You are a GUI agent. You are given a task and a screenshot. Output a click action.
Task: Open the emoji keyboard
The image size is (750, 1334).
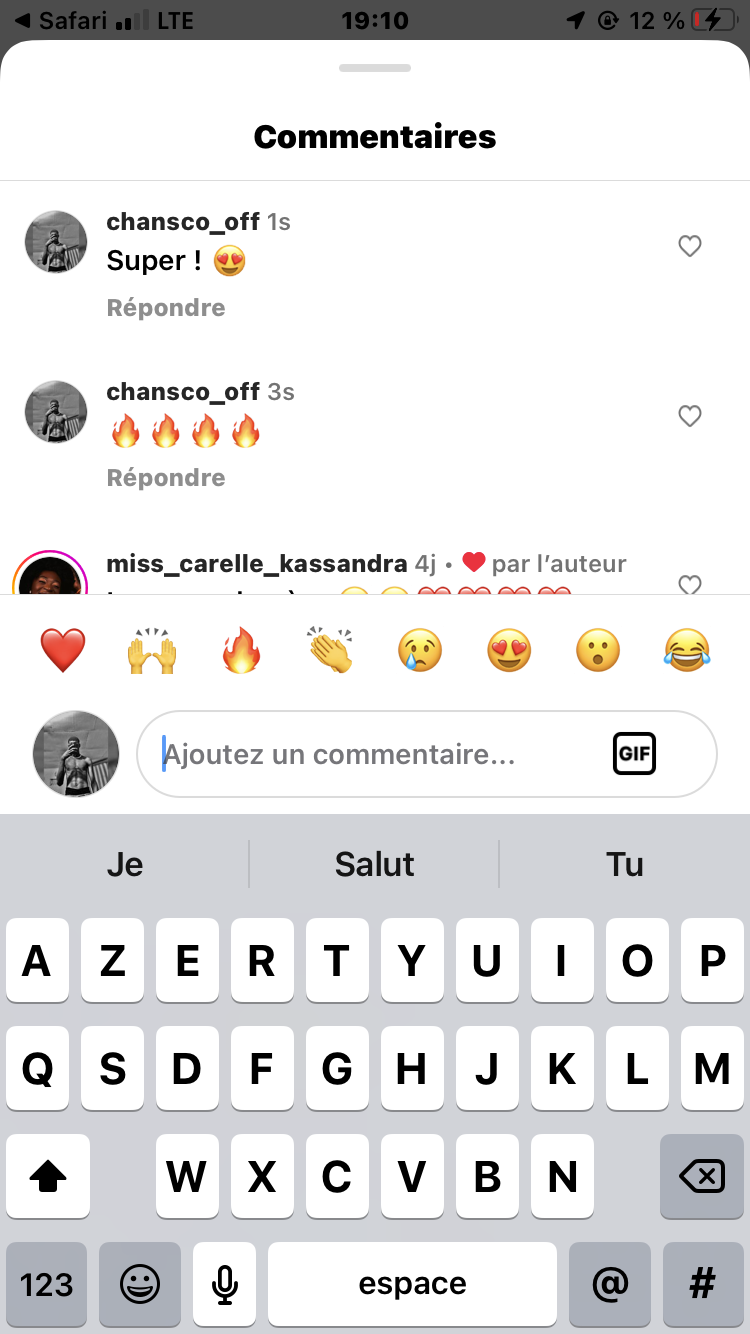click(x=140, y=1285)
